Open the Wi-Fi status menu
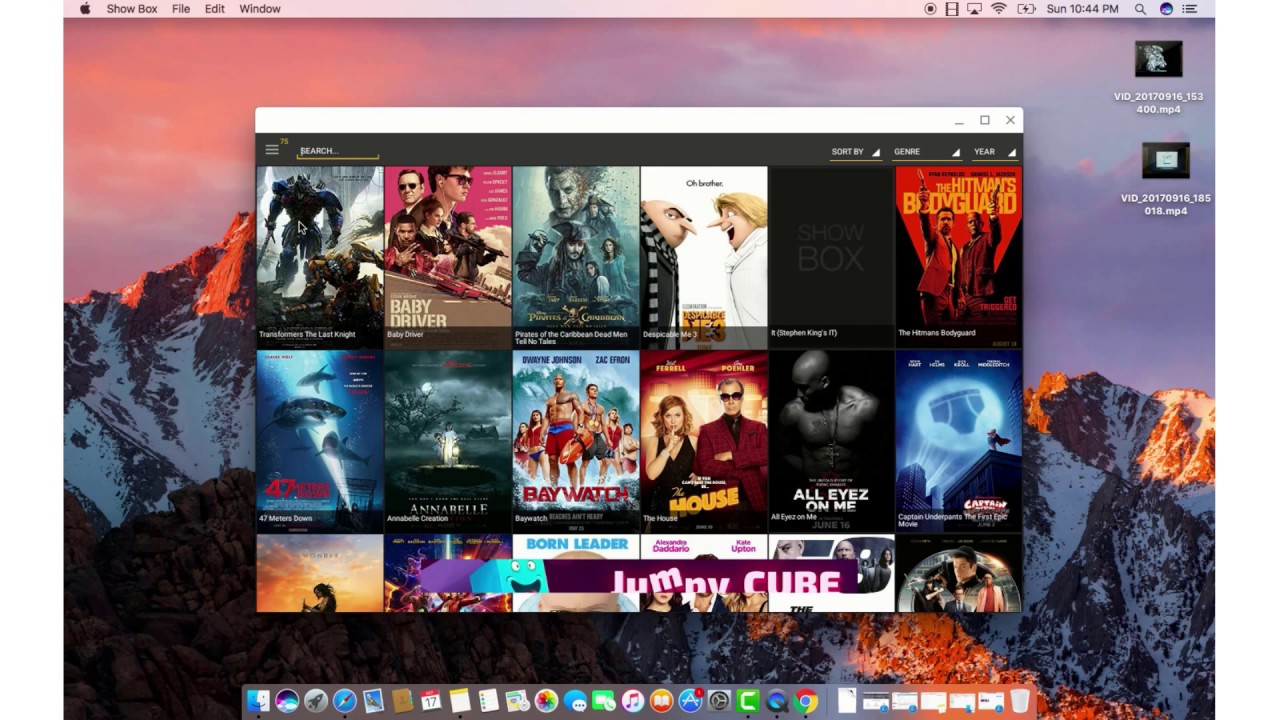The width and height of the screenshot is (1280, 720). tap(999, 9)
